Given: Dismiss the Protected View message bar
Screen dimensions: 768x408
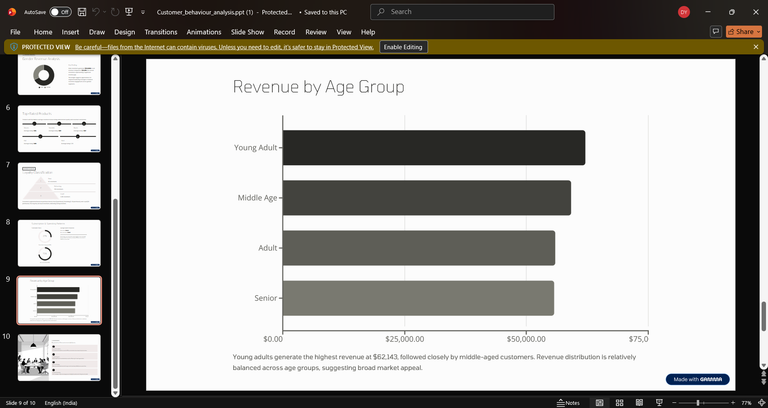Looking at the screenshot, I should click(x=756, y=47).
